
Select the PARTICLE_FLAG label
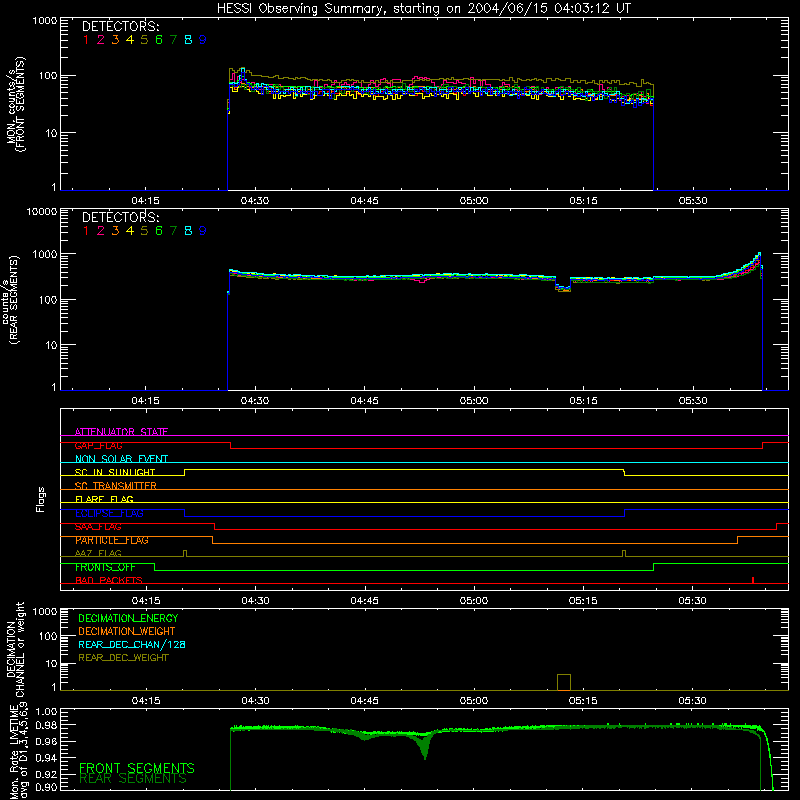[112, 540]
